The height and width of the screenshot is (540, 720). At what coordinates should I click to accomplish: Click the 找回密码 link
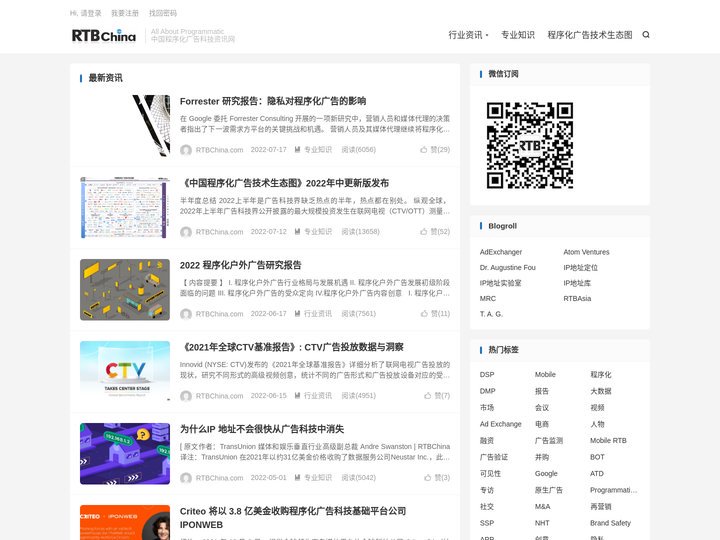coord(163,13)
